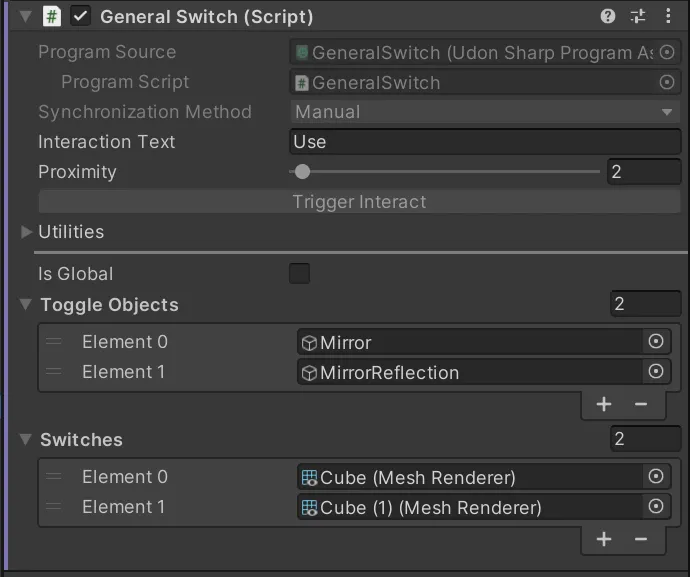
Task: Disable the General Switch script checkbox
Action: pyautogui.click(x=80, y=17)
